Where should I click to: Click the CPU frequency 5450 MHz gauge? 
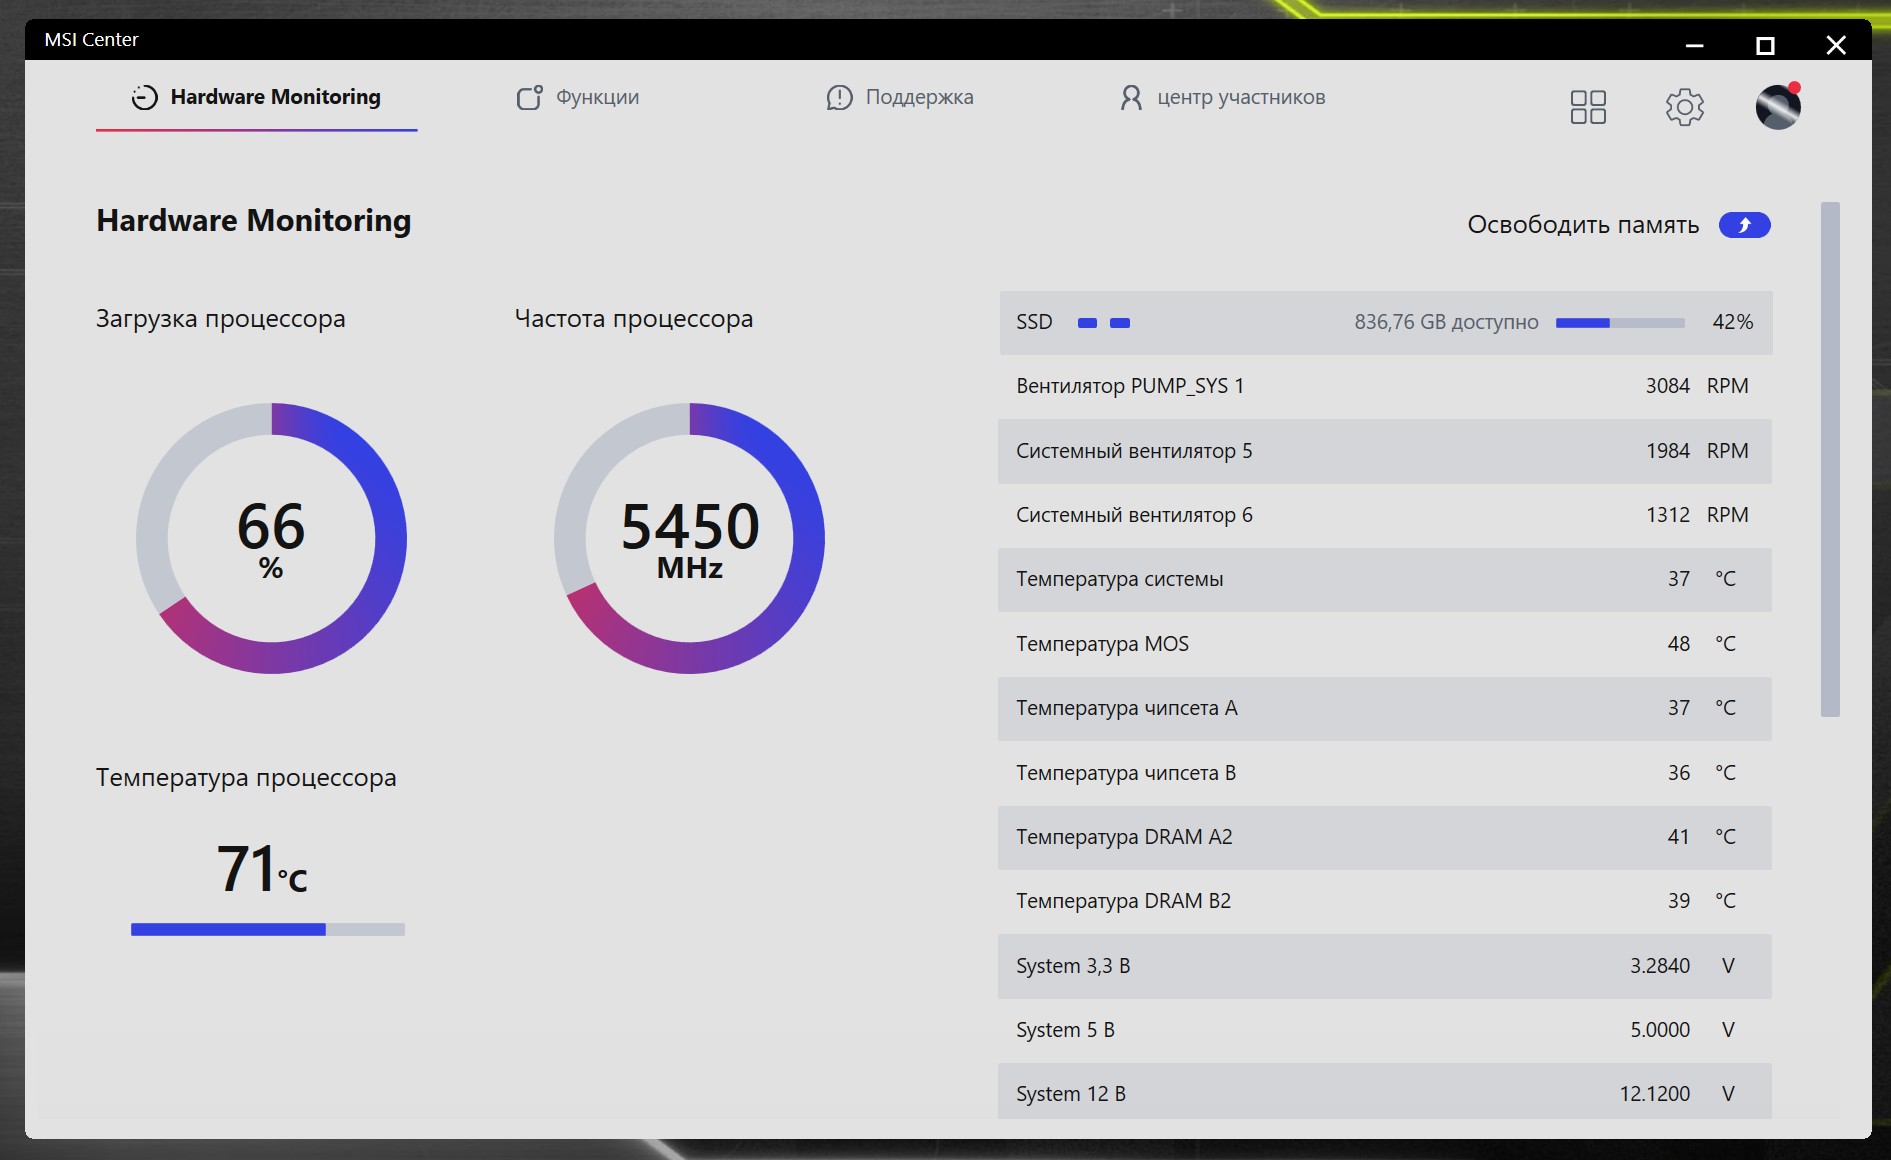690,538
